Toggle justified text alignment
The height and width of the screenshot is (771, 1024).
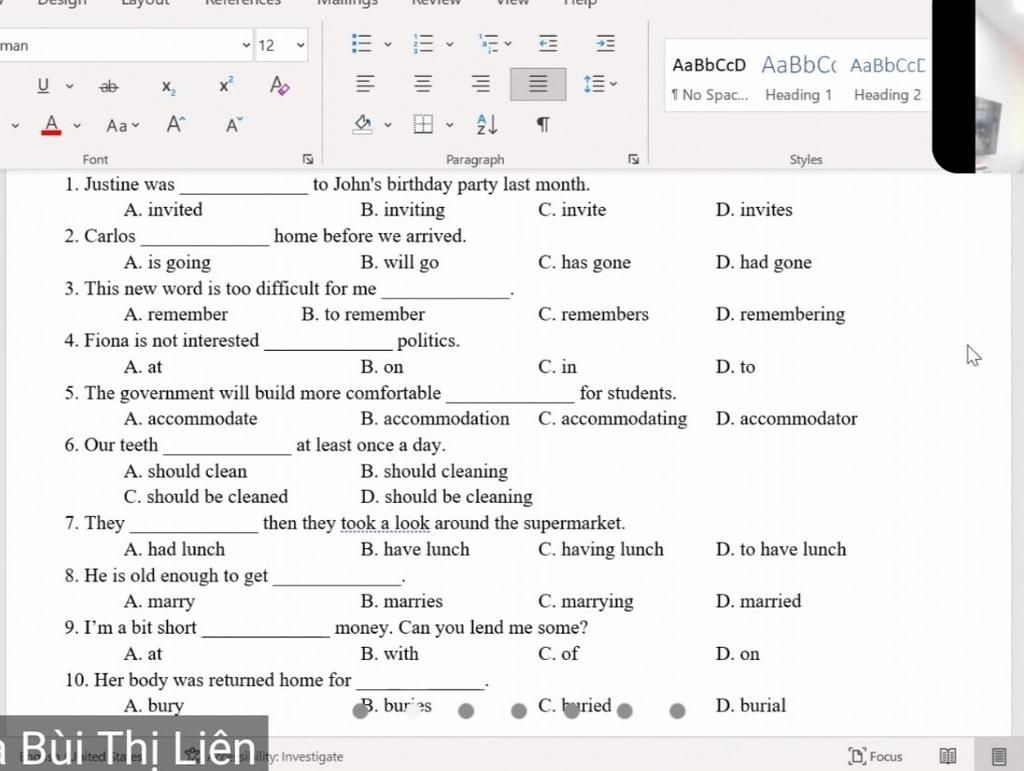click(538, 84)
